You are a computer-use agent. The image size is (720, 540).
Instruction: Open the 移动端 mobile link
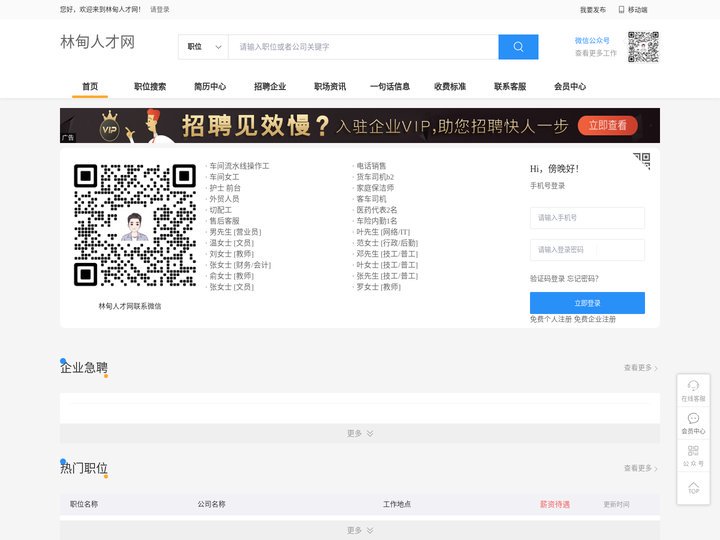(x=633, y=10)
